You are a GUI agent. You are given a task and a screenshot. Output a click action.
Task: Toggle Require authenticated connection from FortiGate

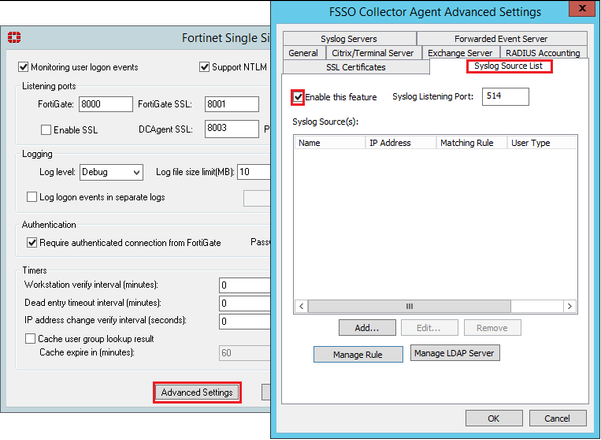(32, 243)
